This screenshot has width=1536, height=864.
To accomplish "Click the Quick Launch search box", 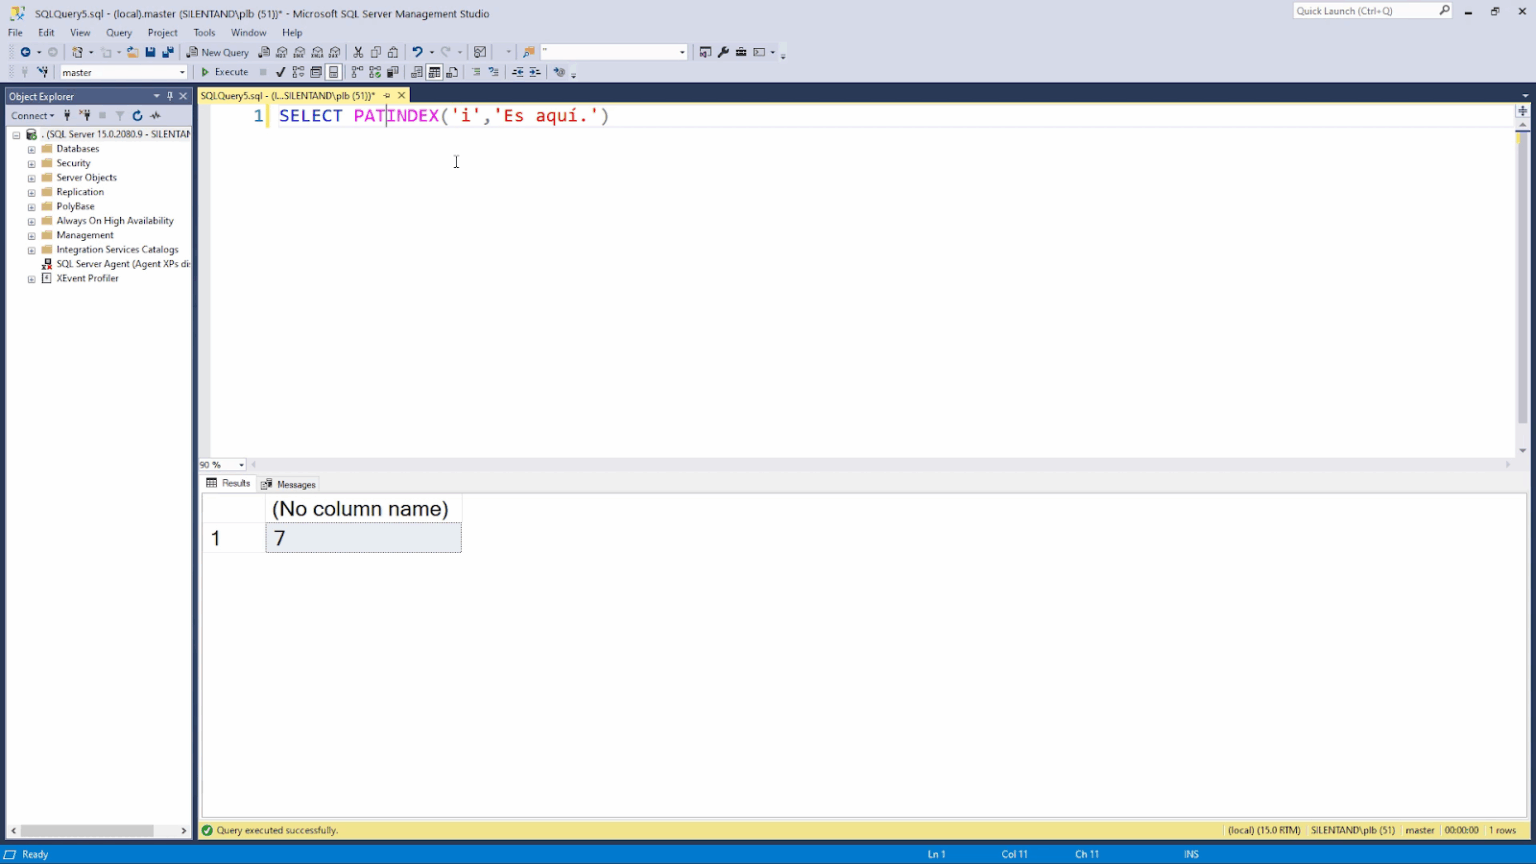I will click(x=1370, y=10).
